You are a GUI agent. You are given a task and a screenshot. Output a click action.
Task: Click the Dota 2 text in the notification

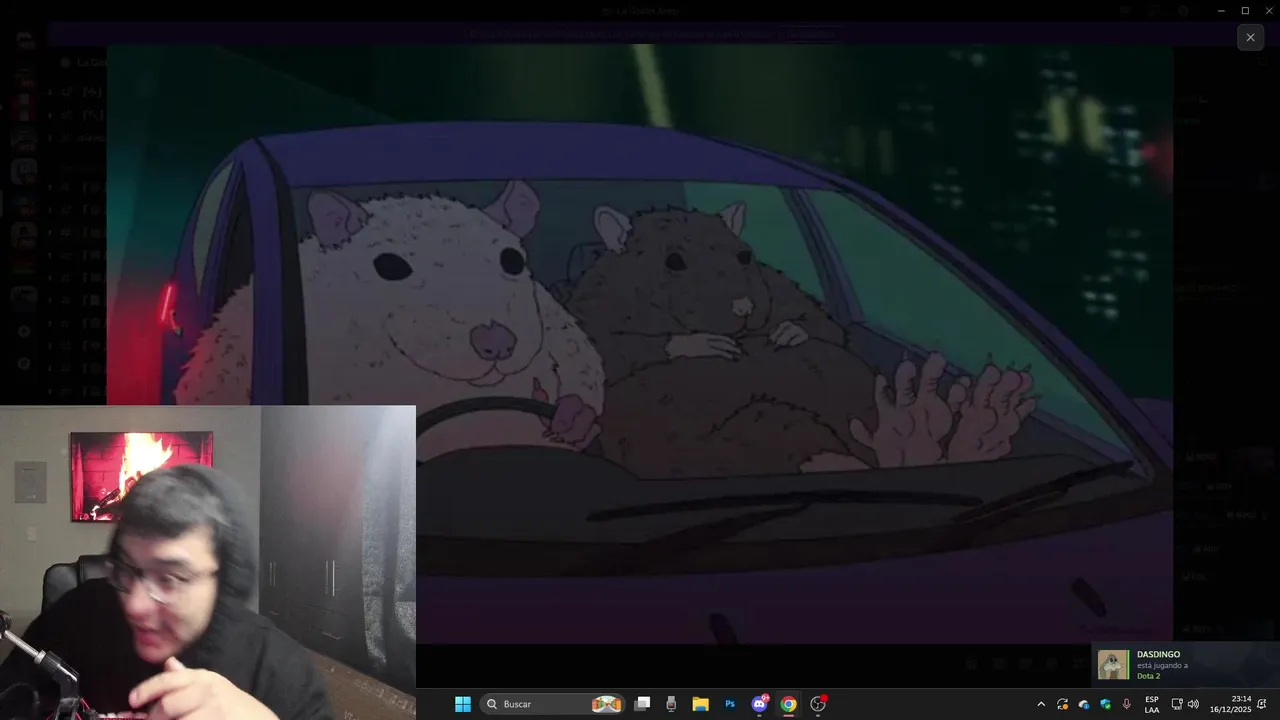click(x=1149, y=676)
